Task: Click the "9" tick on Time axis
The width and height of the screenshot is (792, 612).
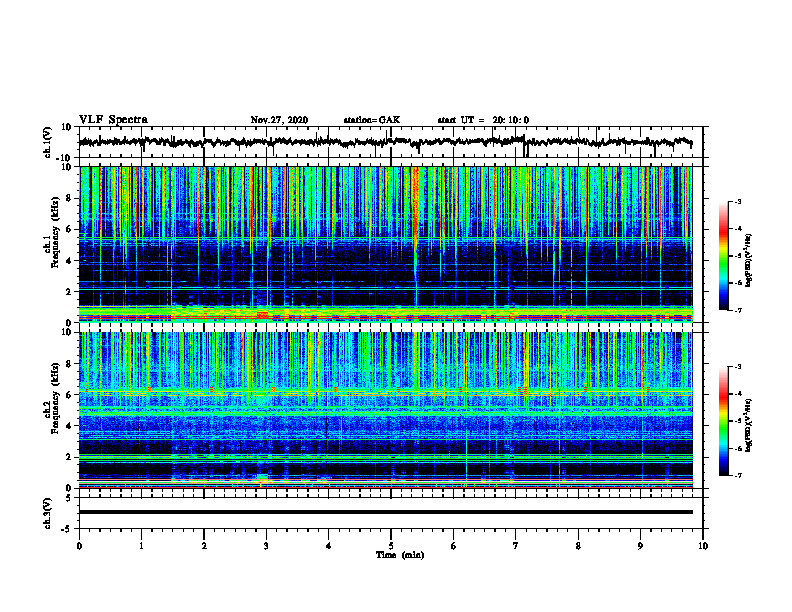Action: tap(640, 546)
